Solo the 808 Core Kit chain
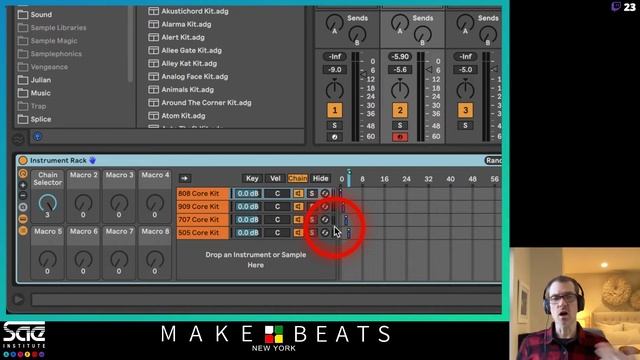The image size is (640, 360). (x=312, y=193)
